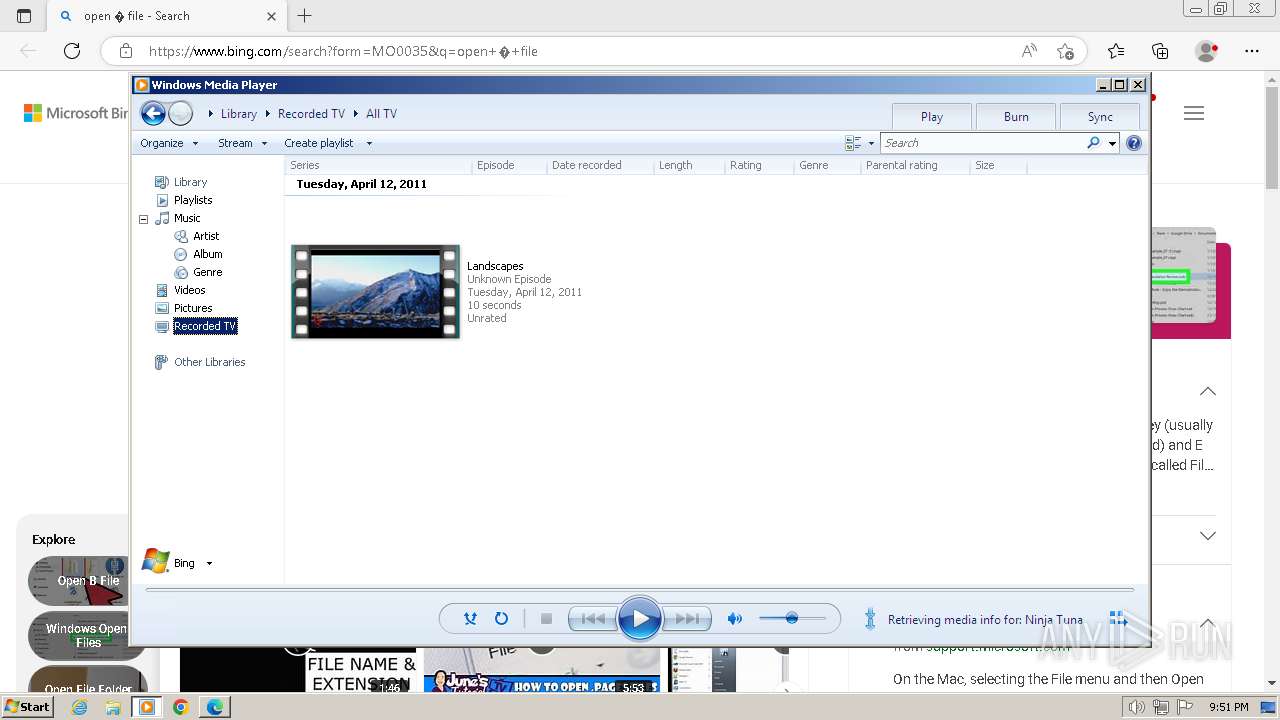Click the Windows Start button
The width and height of the screenshot is (1280, 720).
pos(28,707)
